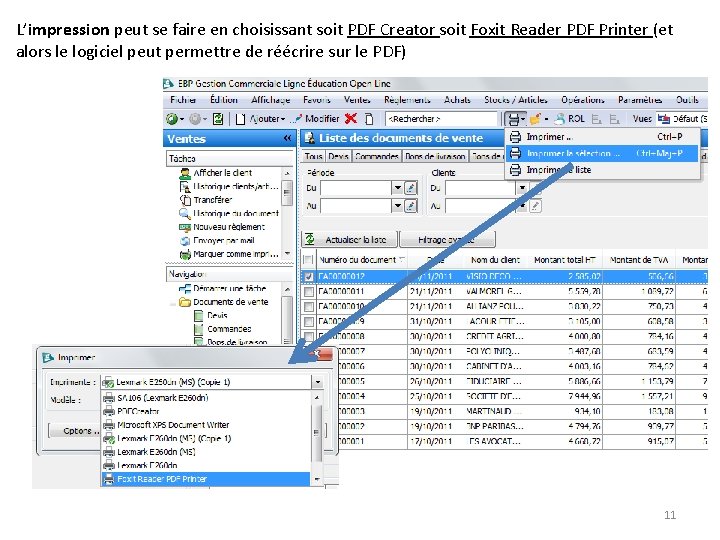The image size is (720, 540).
Task: Click the Du period date picker icon
Action: (x=411, y=188)
